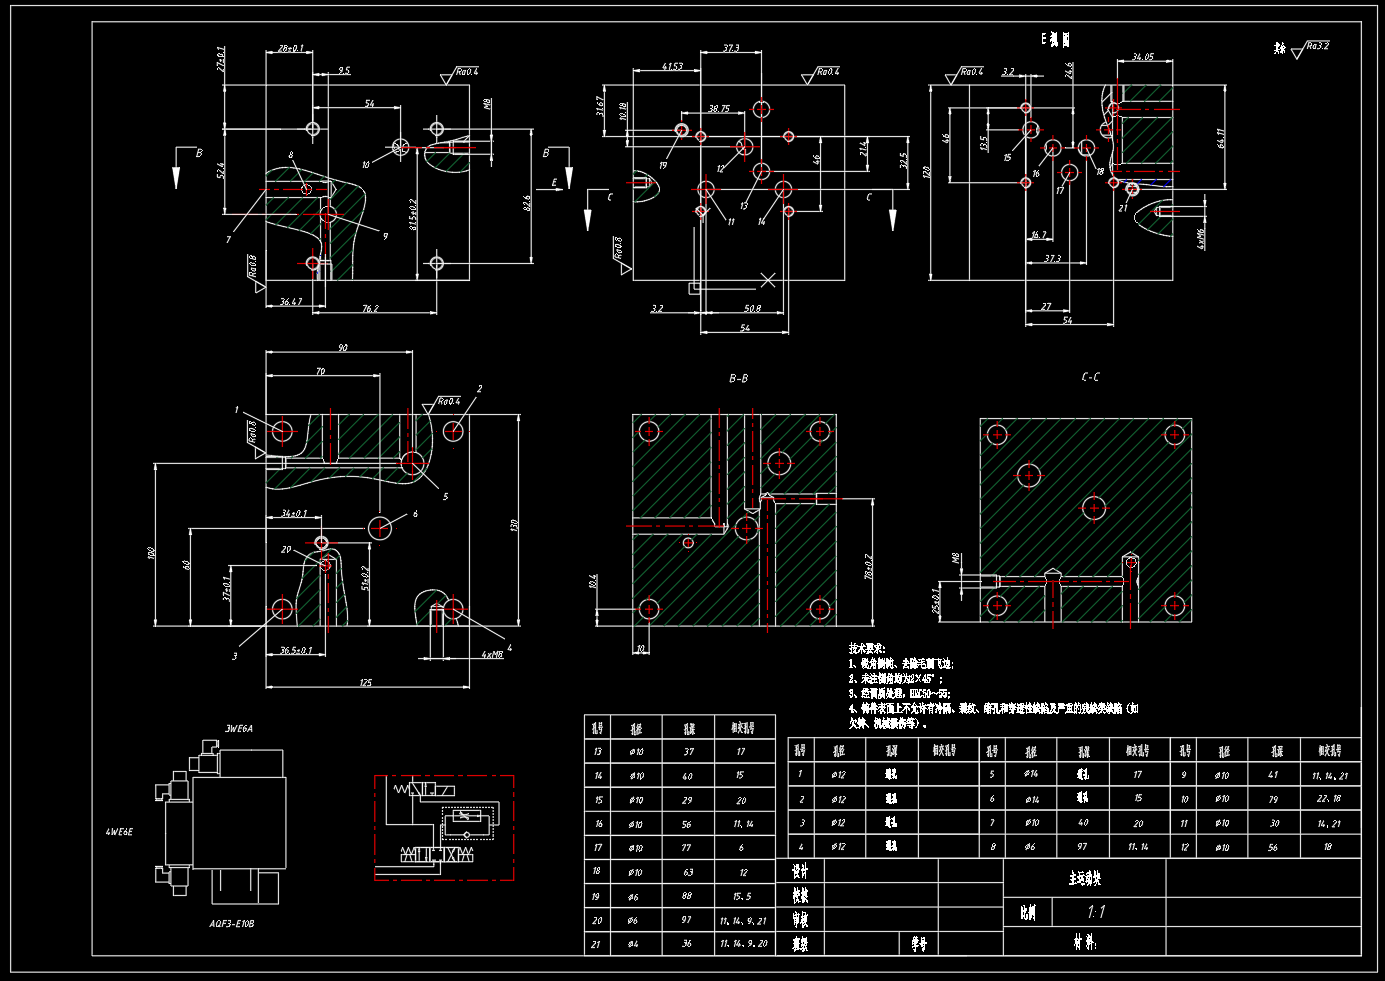Click the 125 width dimension text
The width and height of the screenshot is (1385, 981).
pyautogui.click(x=365, y=683)
